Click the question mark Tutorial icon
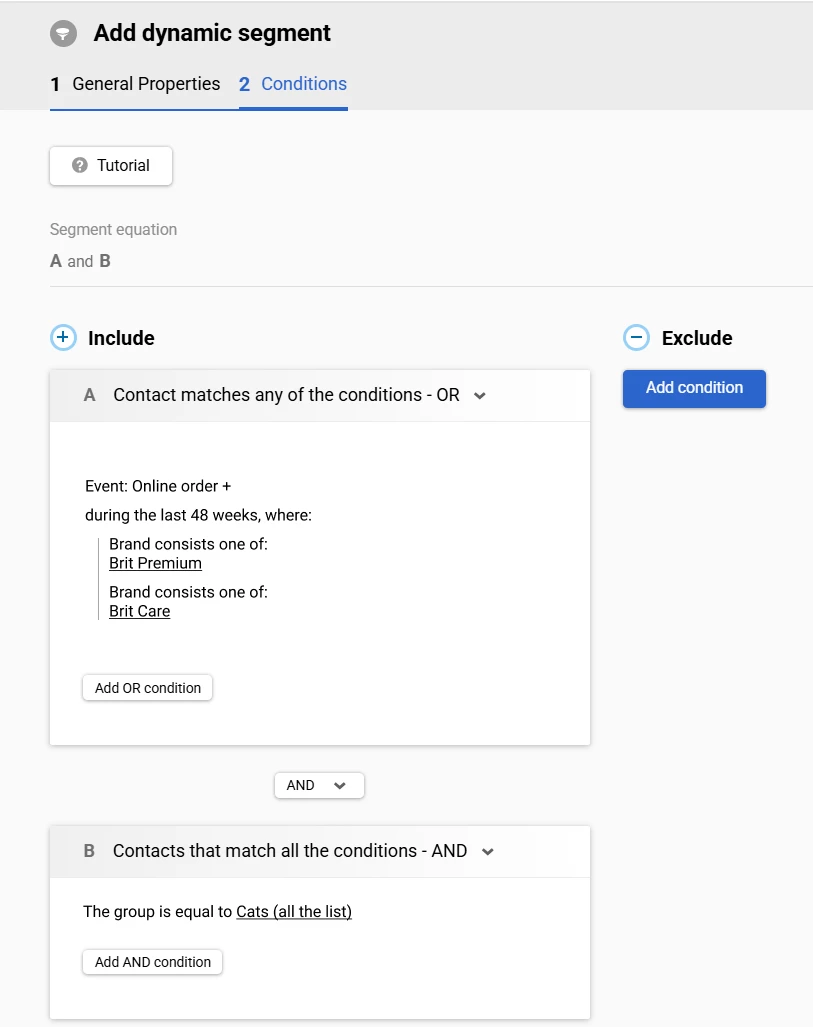 (x=80, y=165)
